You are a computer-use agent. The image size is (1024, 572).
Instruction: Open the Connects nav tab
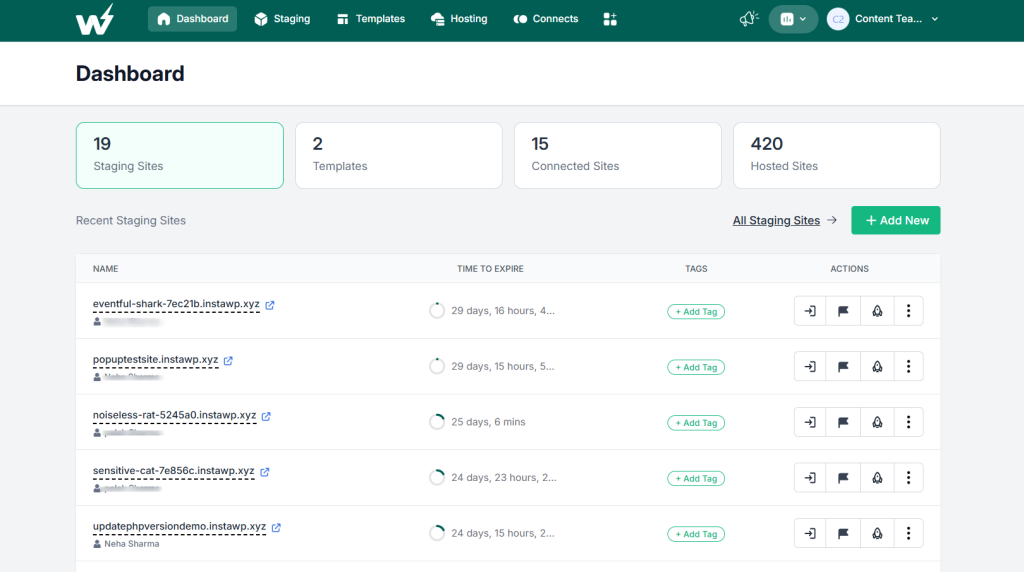tap(545, 19)
